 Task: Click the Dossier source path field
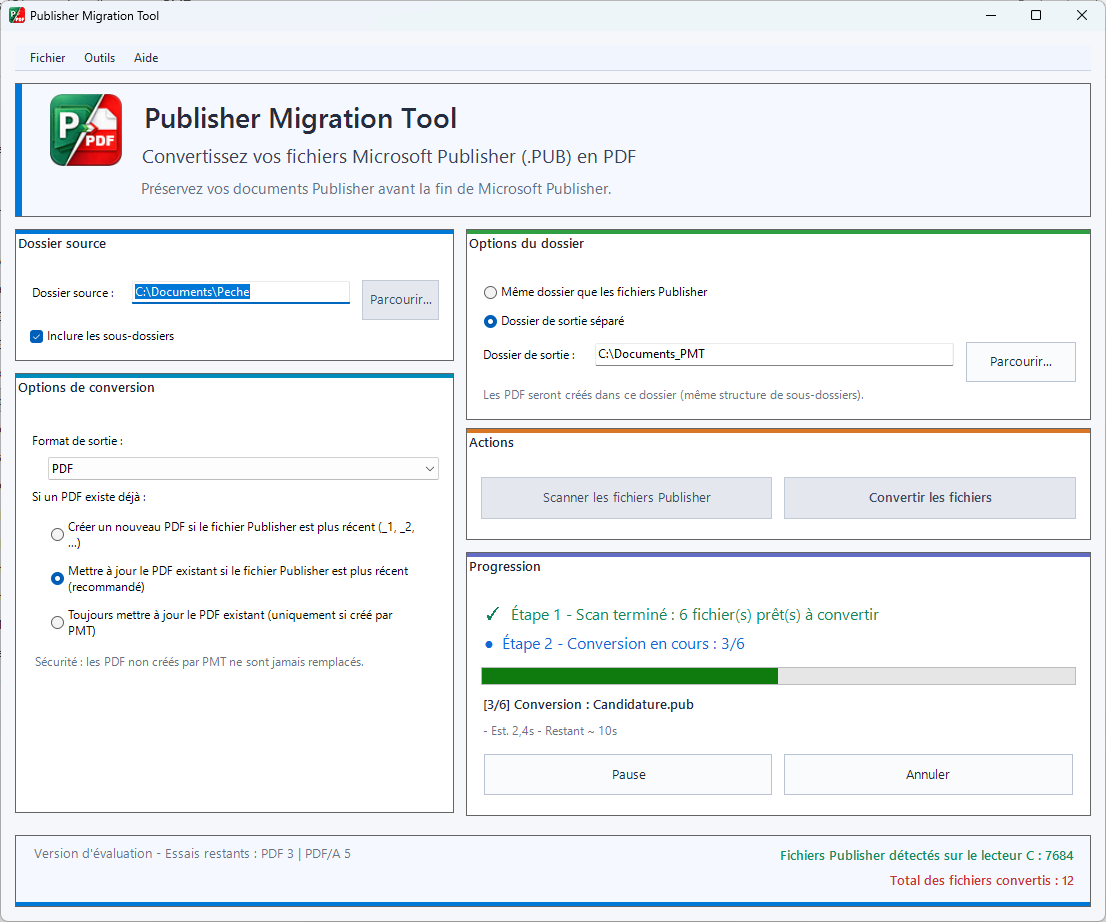tap(241, 292)
